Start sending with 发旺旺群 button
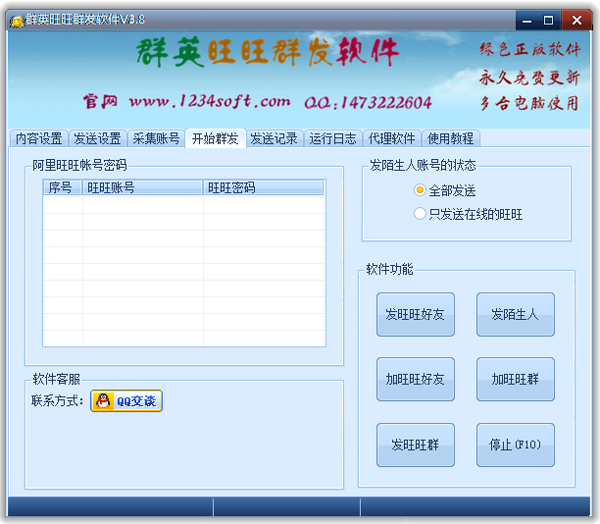Viewport: 600px width, 524px height. 415,444
